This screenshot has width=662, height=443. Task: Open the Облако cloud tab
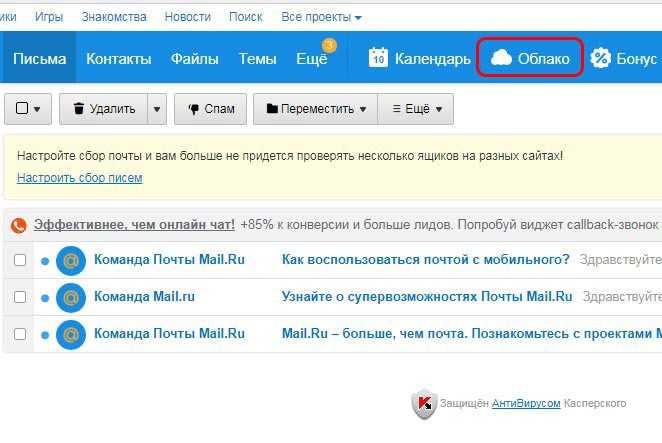530,58
